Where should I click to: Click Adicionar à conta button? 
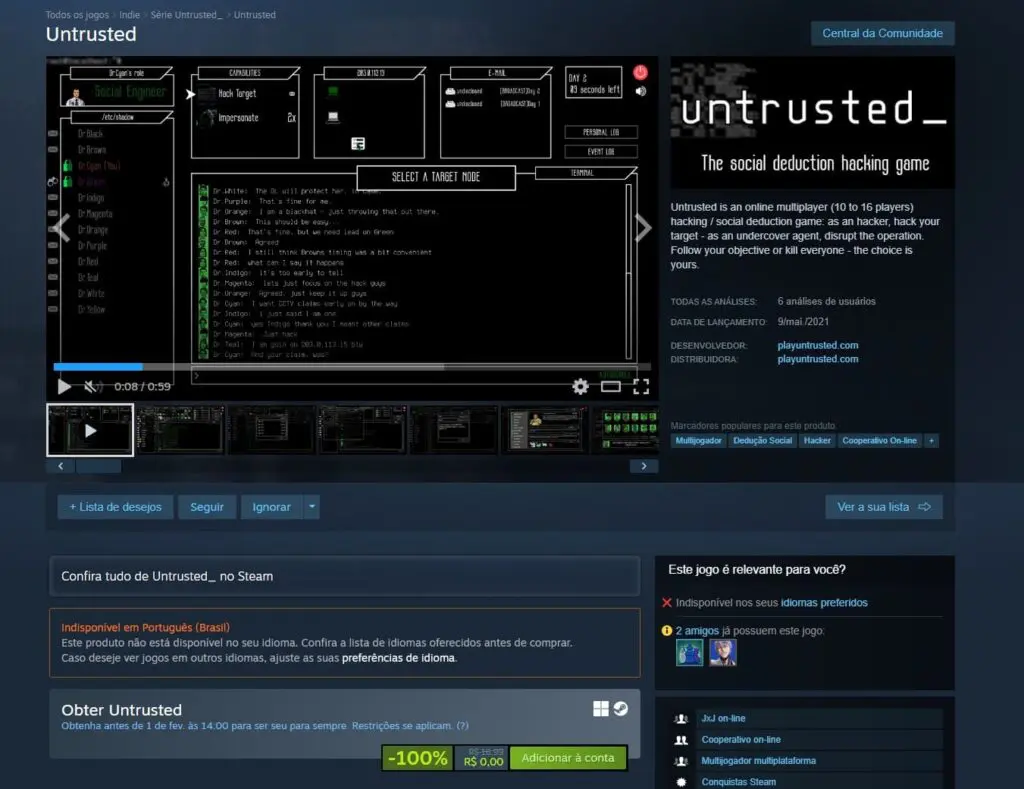pos(567,758)
